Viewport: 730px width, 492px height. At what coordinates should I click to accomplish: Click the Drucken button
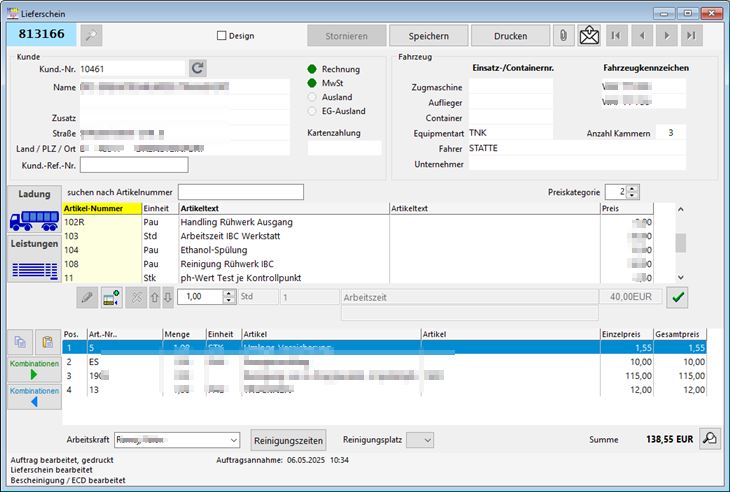[x=510, y=36]
